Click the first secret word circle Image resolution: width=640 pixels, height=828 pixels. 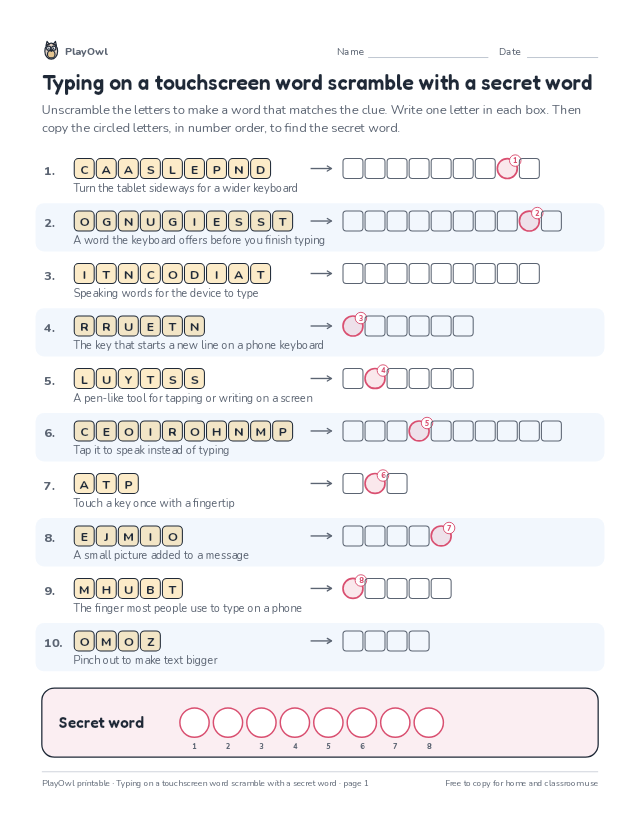[194, 722]
